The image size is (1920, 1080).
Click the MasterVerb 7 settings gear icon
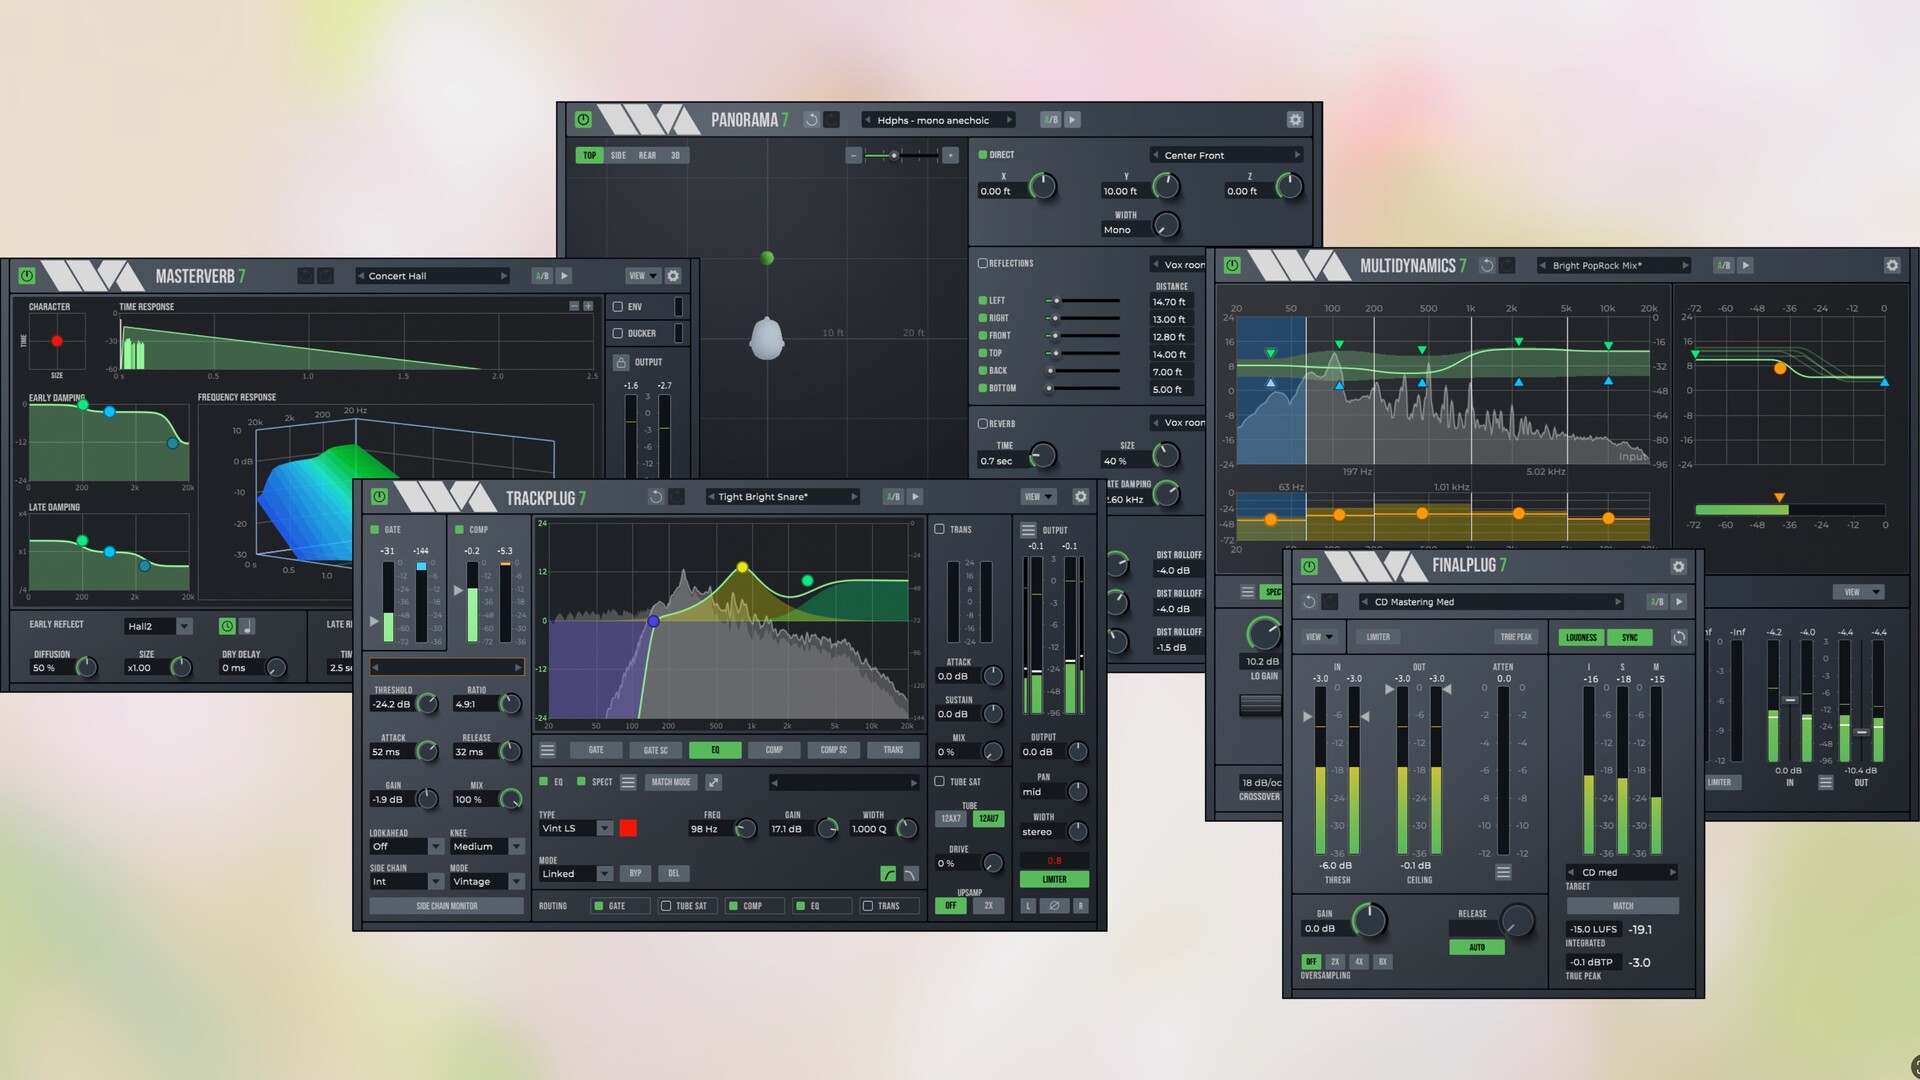[673, 276]
